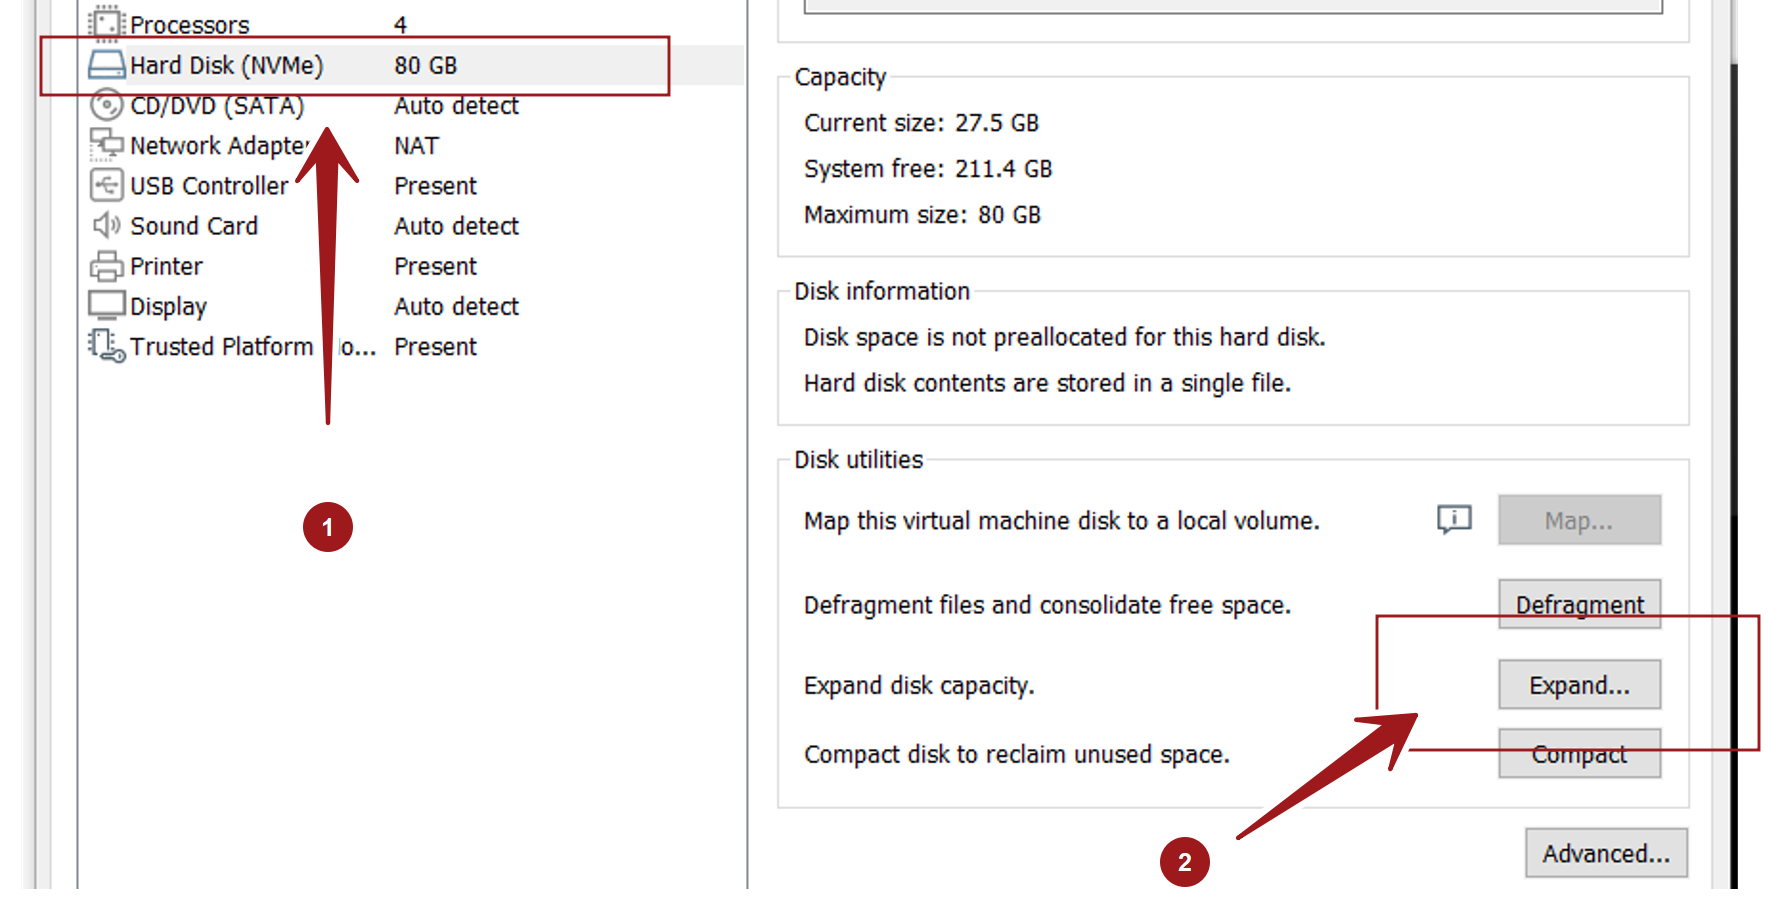The width and height of the screenshot is (1768, 924).
Task: Select the Printer entry in hardware list
Action: [x=166, y=266]
